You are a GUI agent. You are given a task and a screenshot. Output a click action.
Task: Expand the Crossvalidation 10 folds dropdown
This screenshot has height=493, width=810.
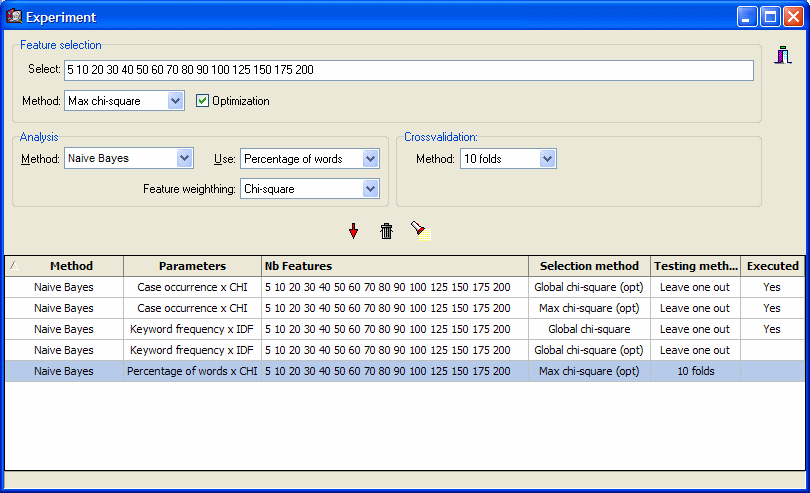click(547, 158)
